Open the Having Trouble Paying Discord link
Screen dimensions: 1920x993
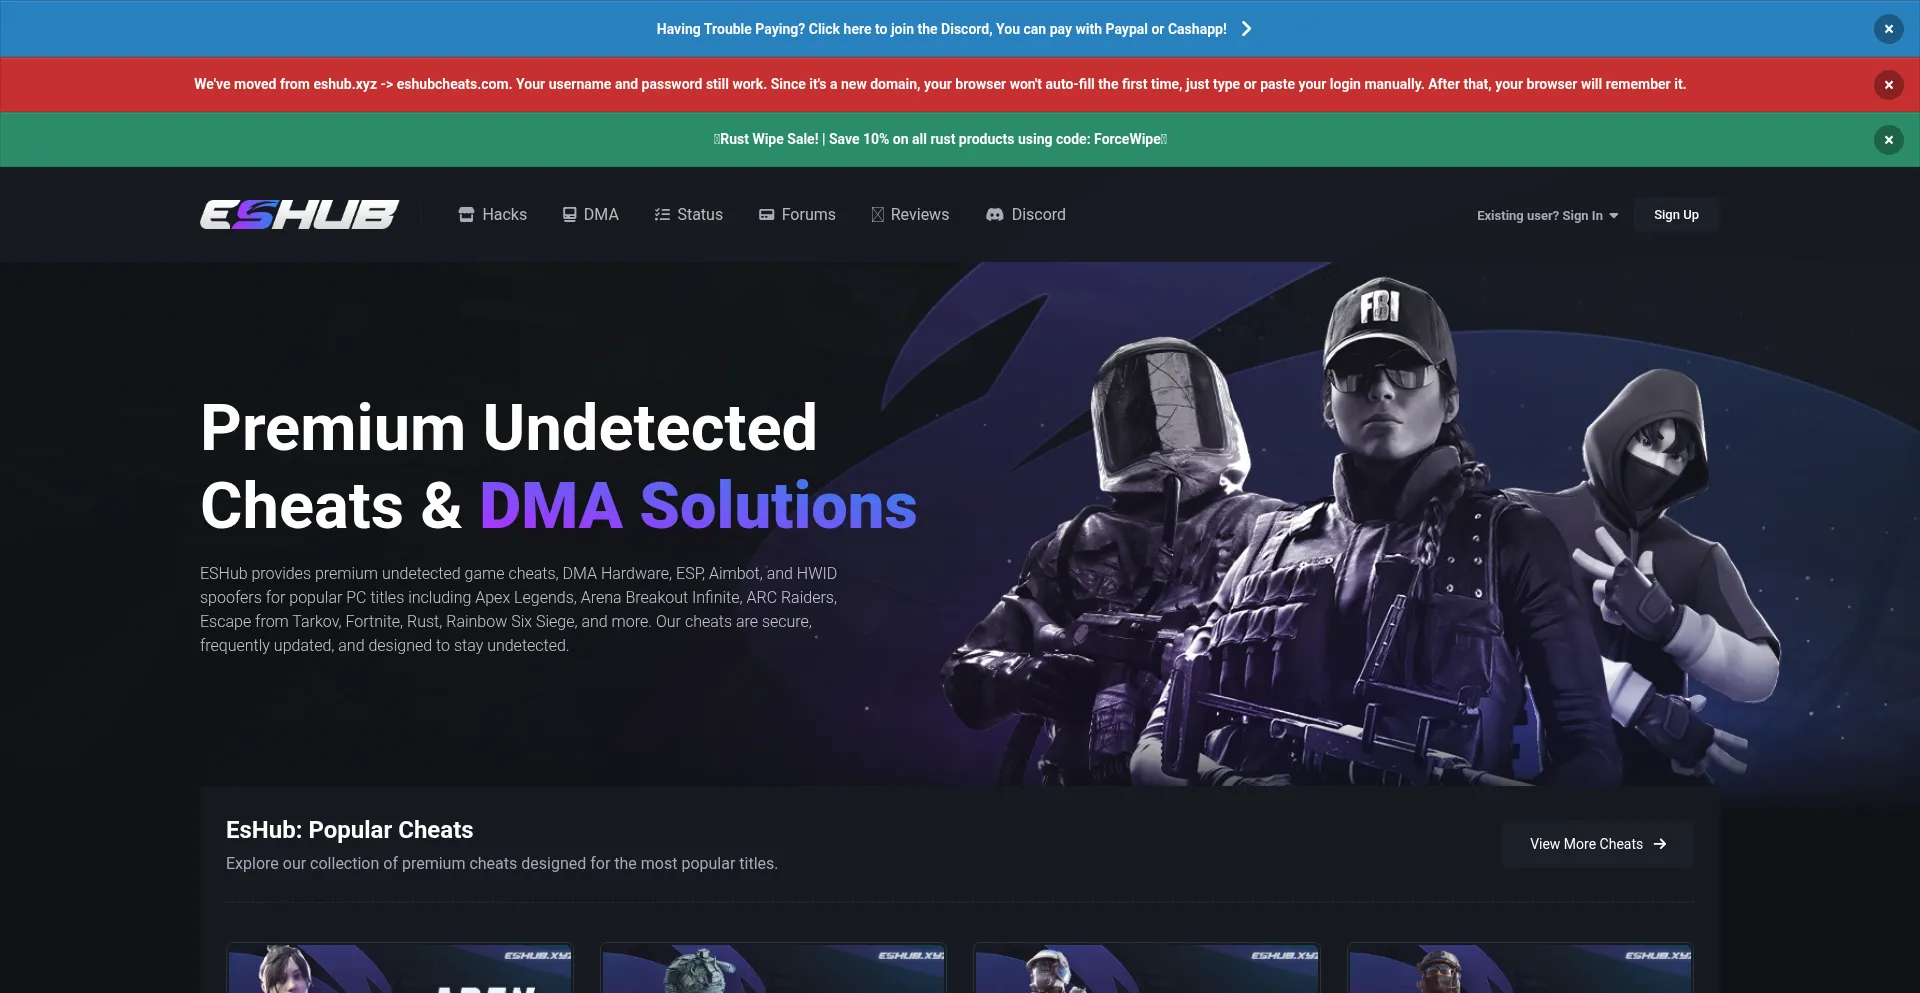click(941, 29)
